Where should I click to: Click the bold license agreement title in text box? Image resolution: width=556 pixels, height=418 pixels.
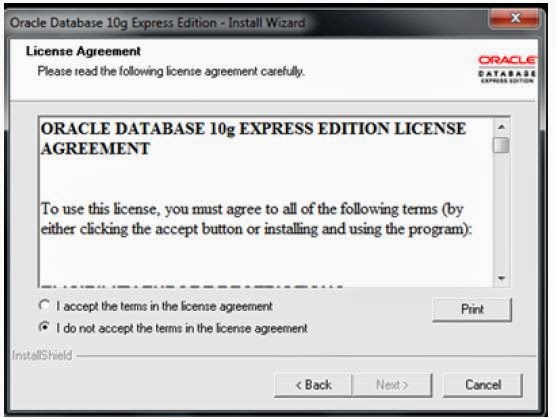(253, 138)
